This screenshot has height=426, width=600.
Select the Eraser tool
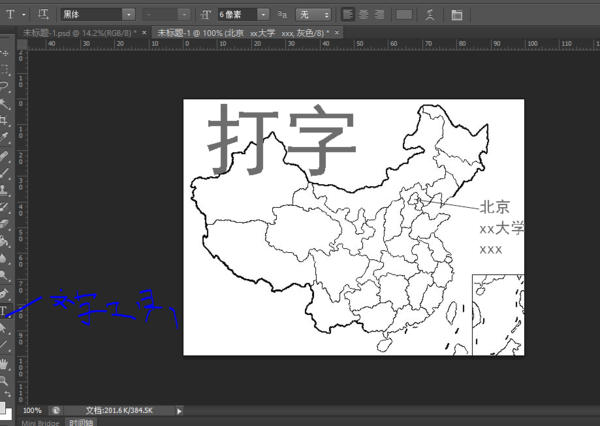[x=5, y=224]
